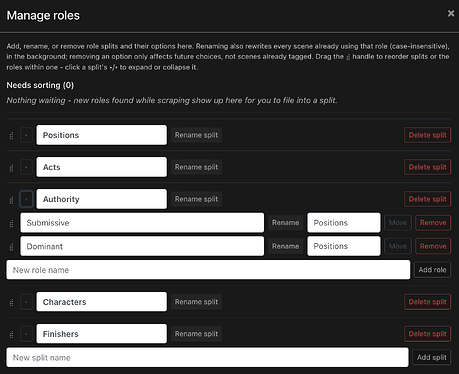The image size is (459, 374).
Task: Grab the drag handle for Submissive role
Action: pos(11,223)
